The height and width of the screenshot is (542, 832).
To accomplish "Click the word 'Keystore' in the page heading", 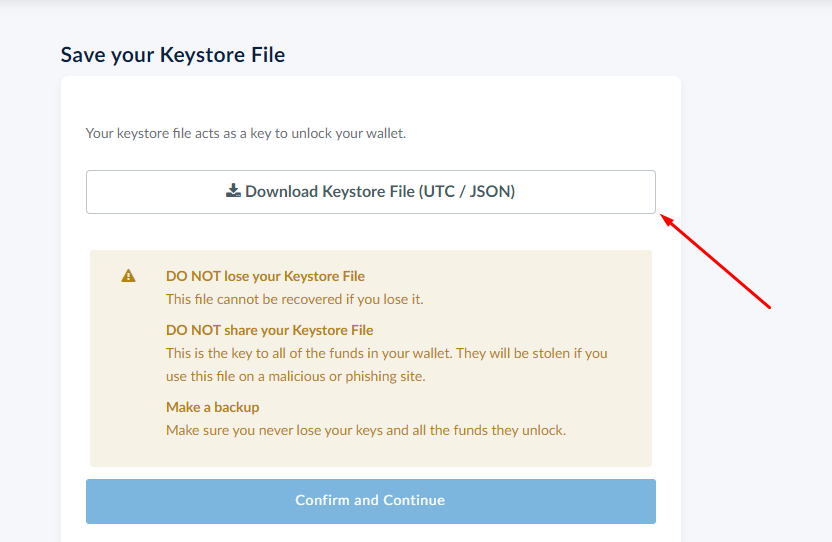I will pyautogui.click(x=201, y=55).
